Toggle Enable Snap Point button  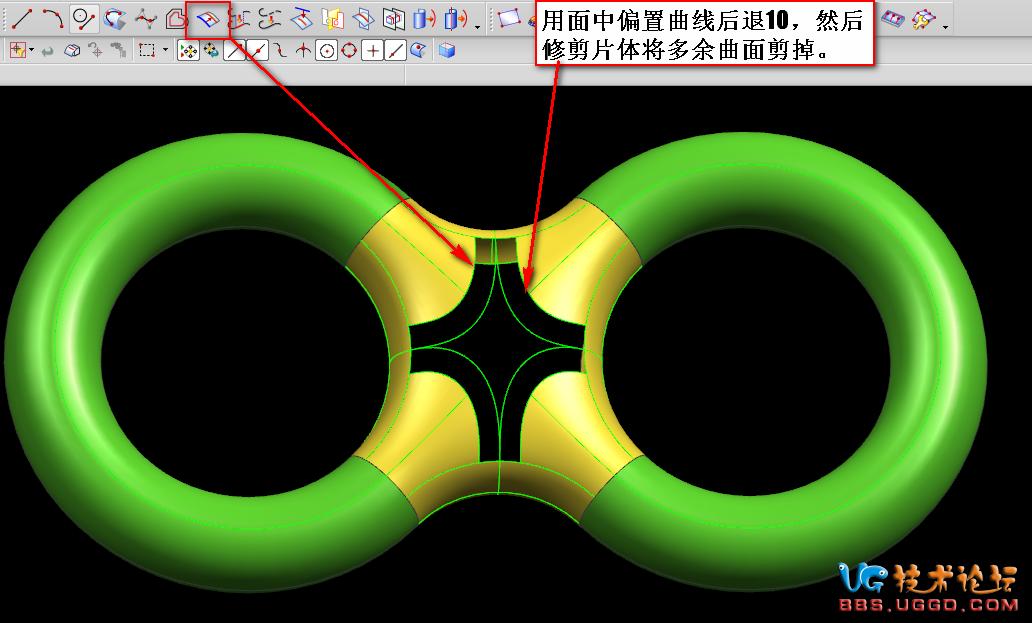pyautogui.click(x=188, y=51)
